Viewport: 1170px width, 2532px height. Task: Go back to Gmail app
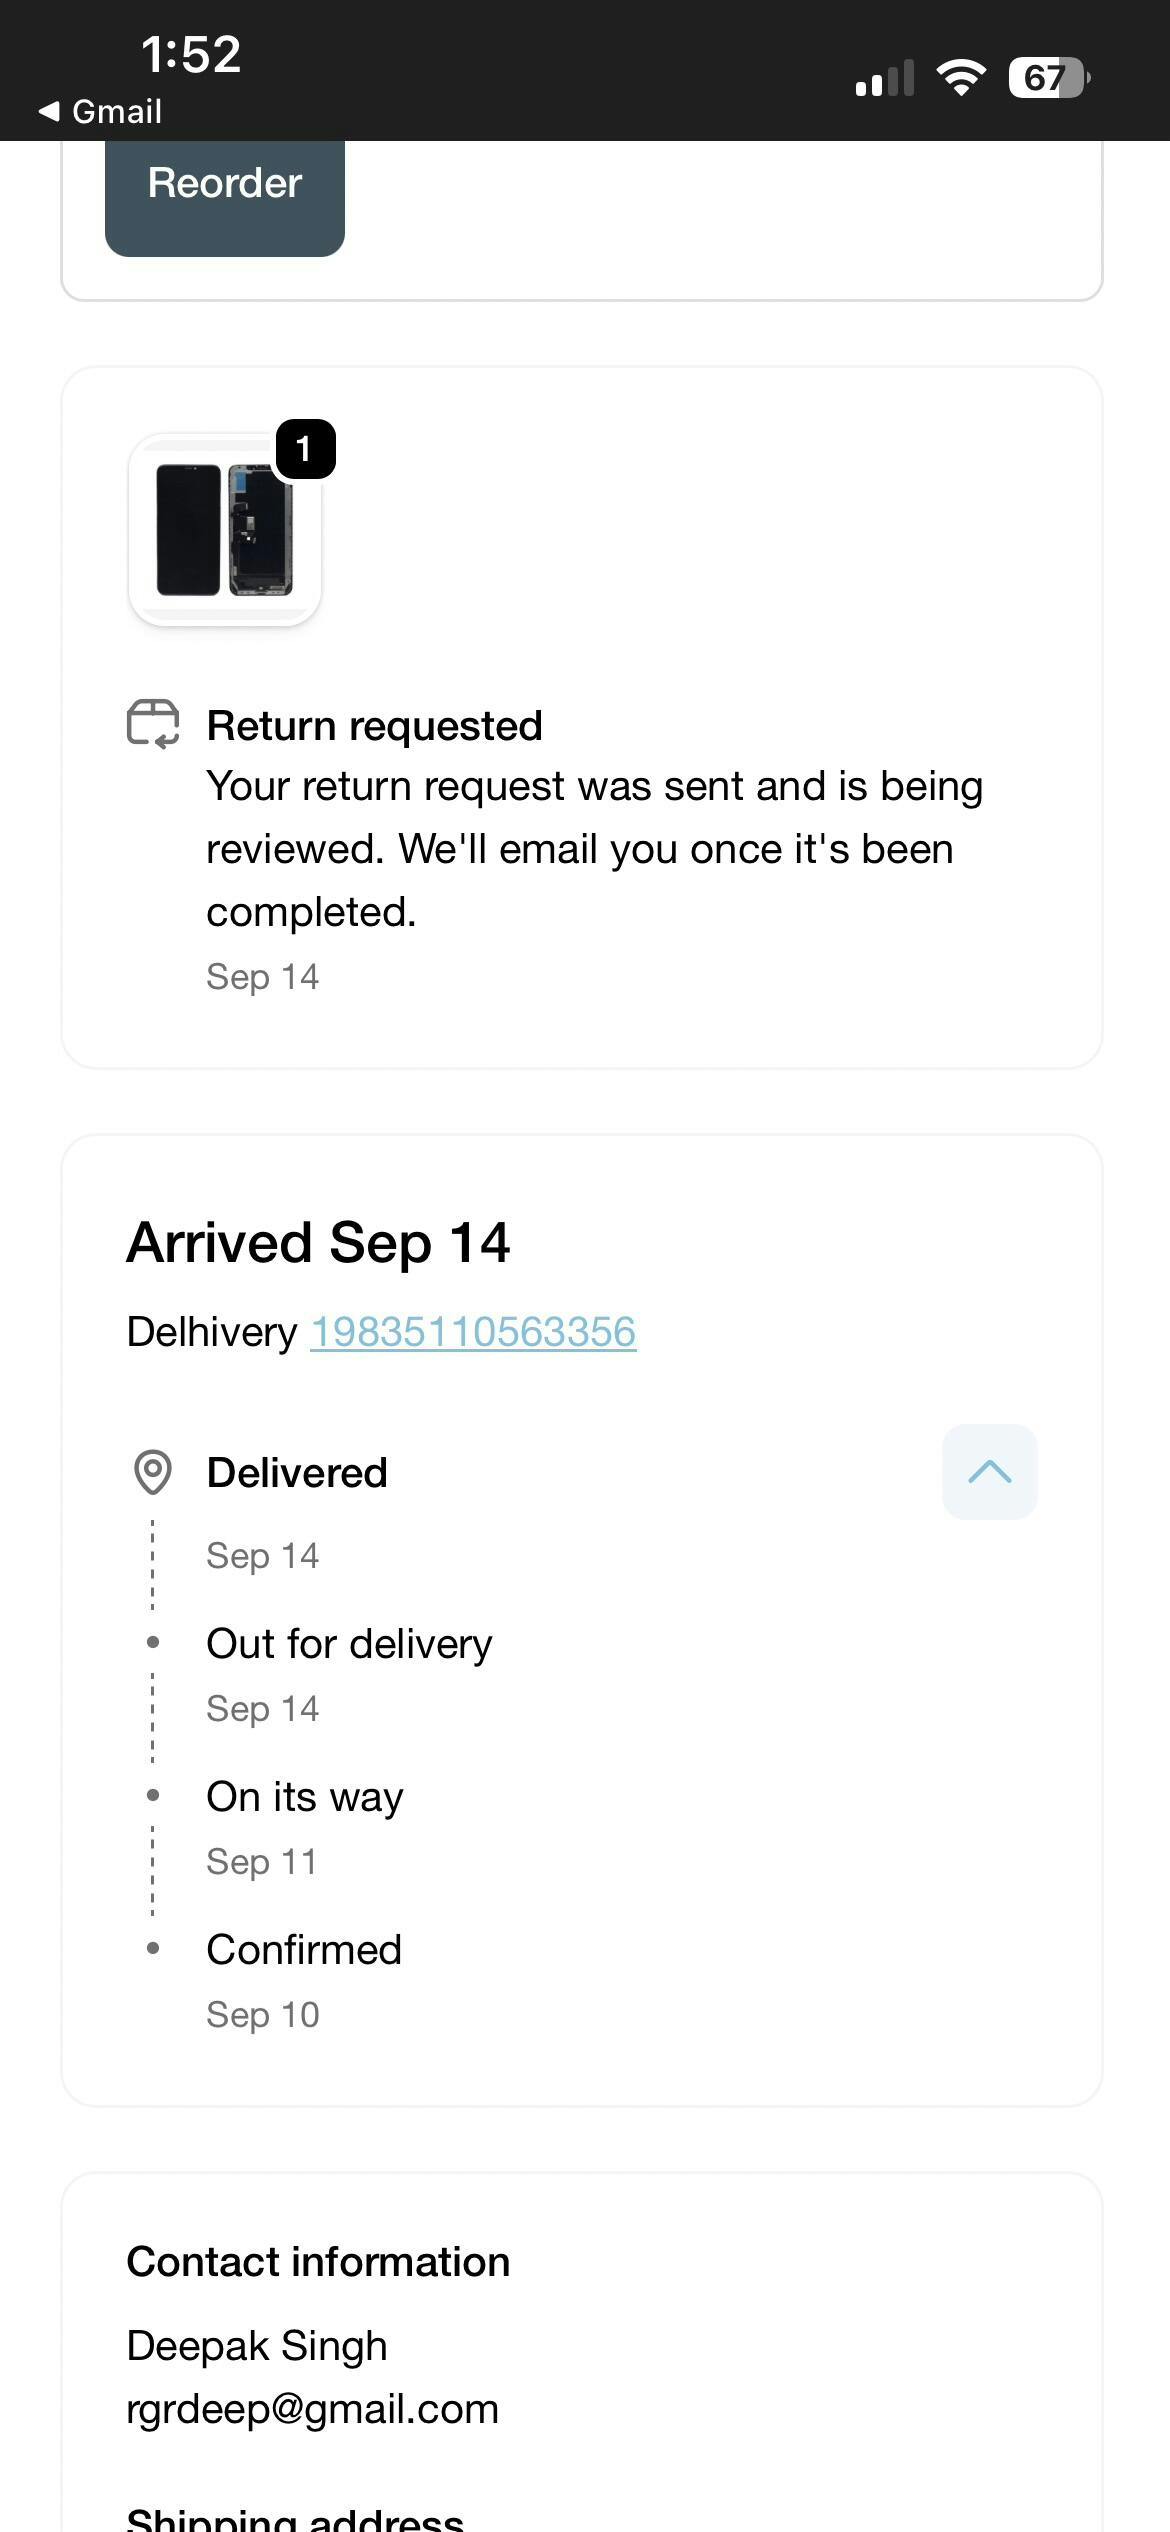(x=101, y=111)
